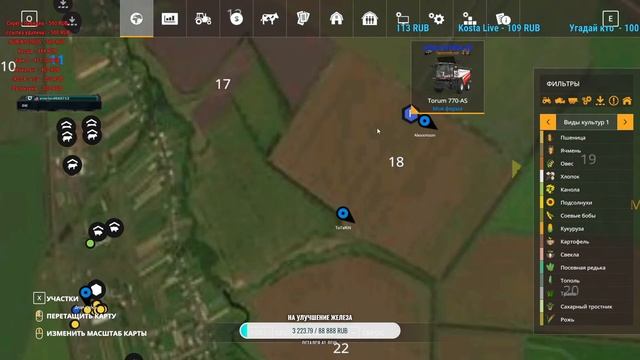Screen dimensions: 640x360
Task: Toggle the Соевые бобы crop filter
Action: click(x=587, y=216)
